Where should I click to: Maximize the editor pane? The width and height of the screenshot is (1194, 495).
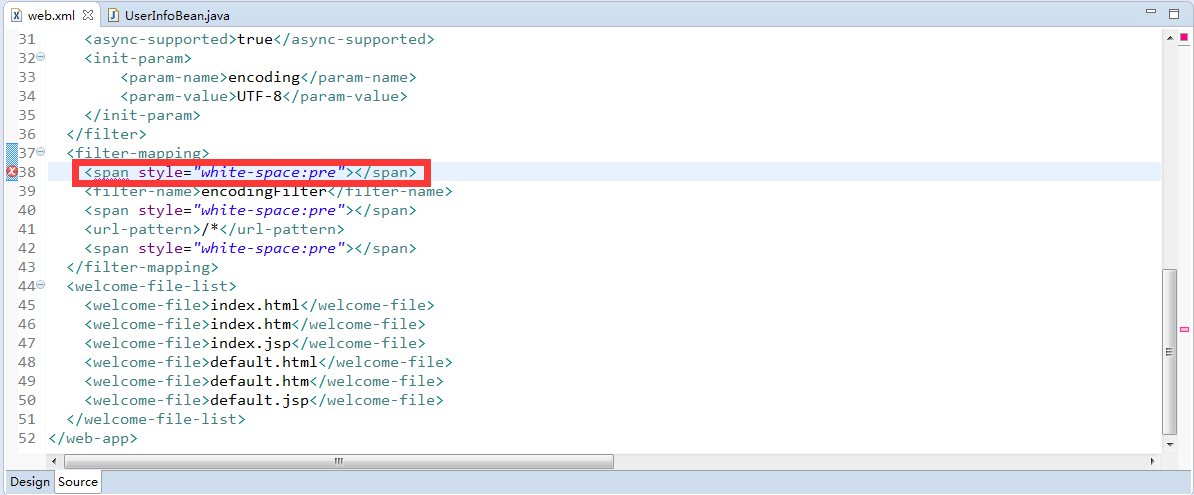(1173, 12)
